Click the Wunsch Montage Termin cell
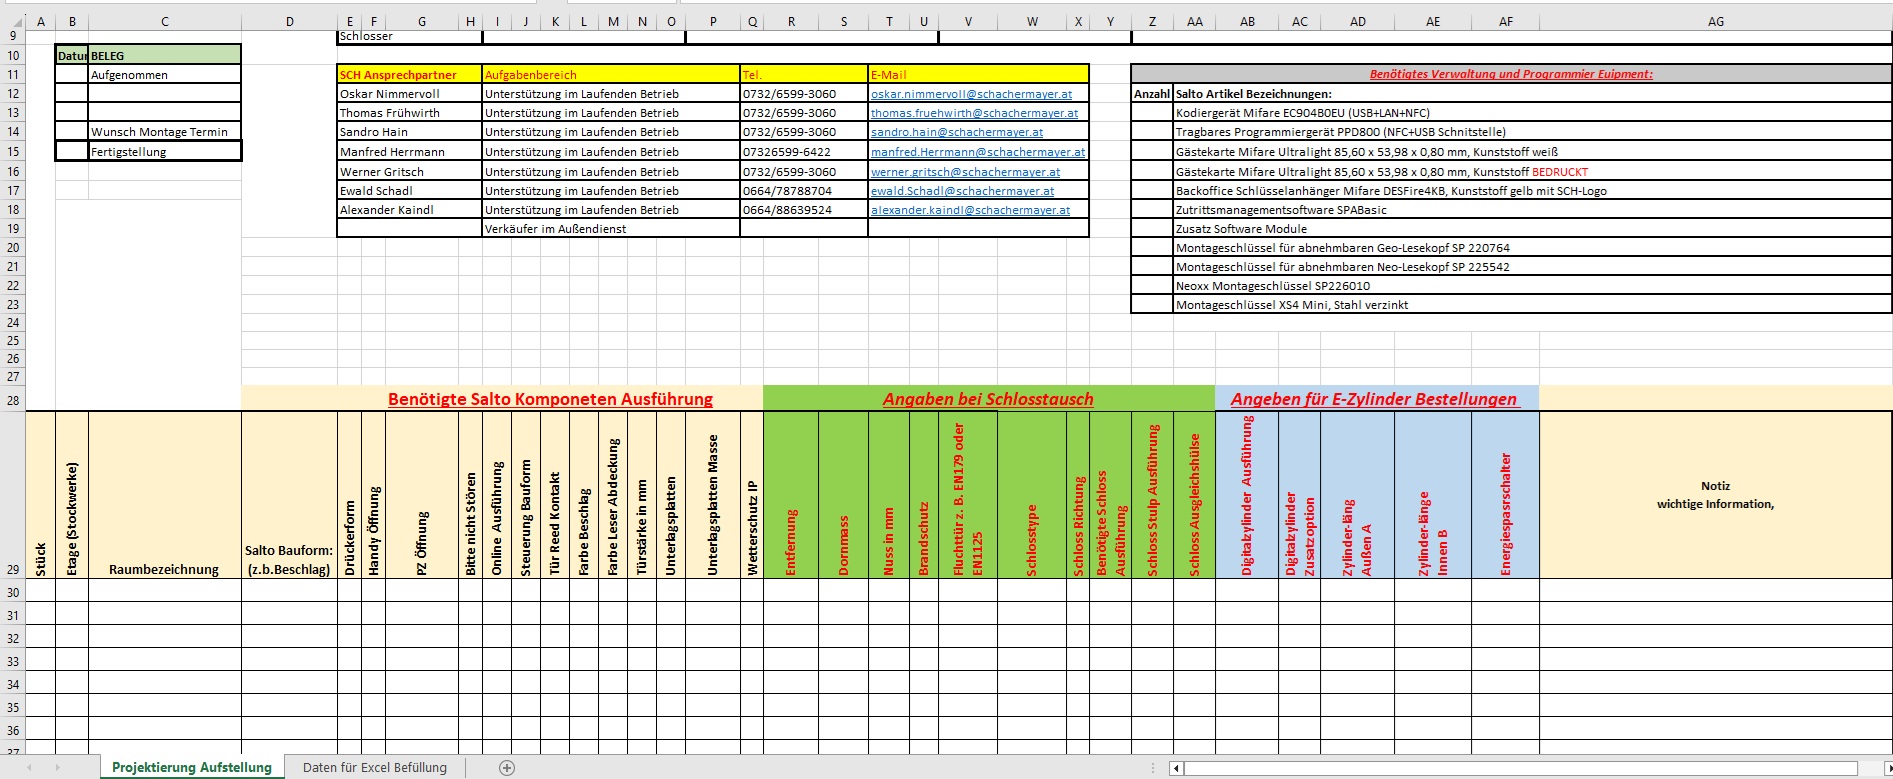The height and width of the screenshot is (779, 1893). point(165,132)
